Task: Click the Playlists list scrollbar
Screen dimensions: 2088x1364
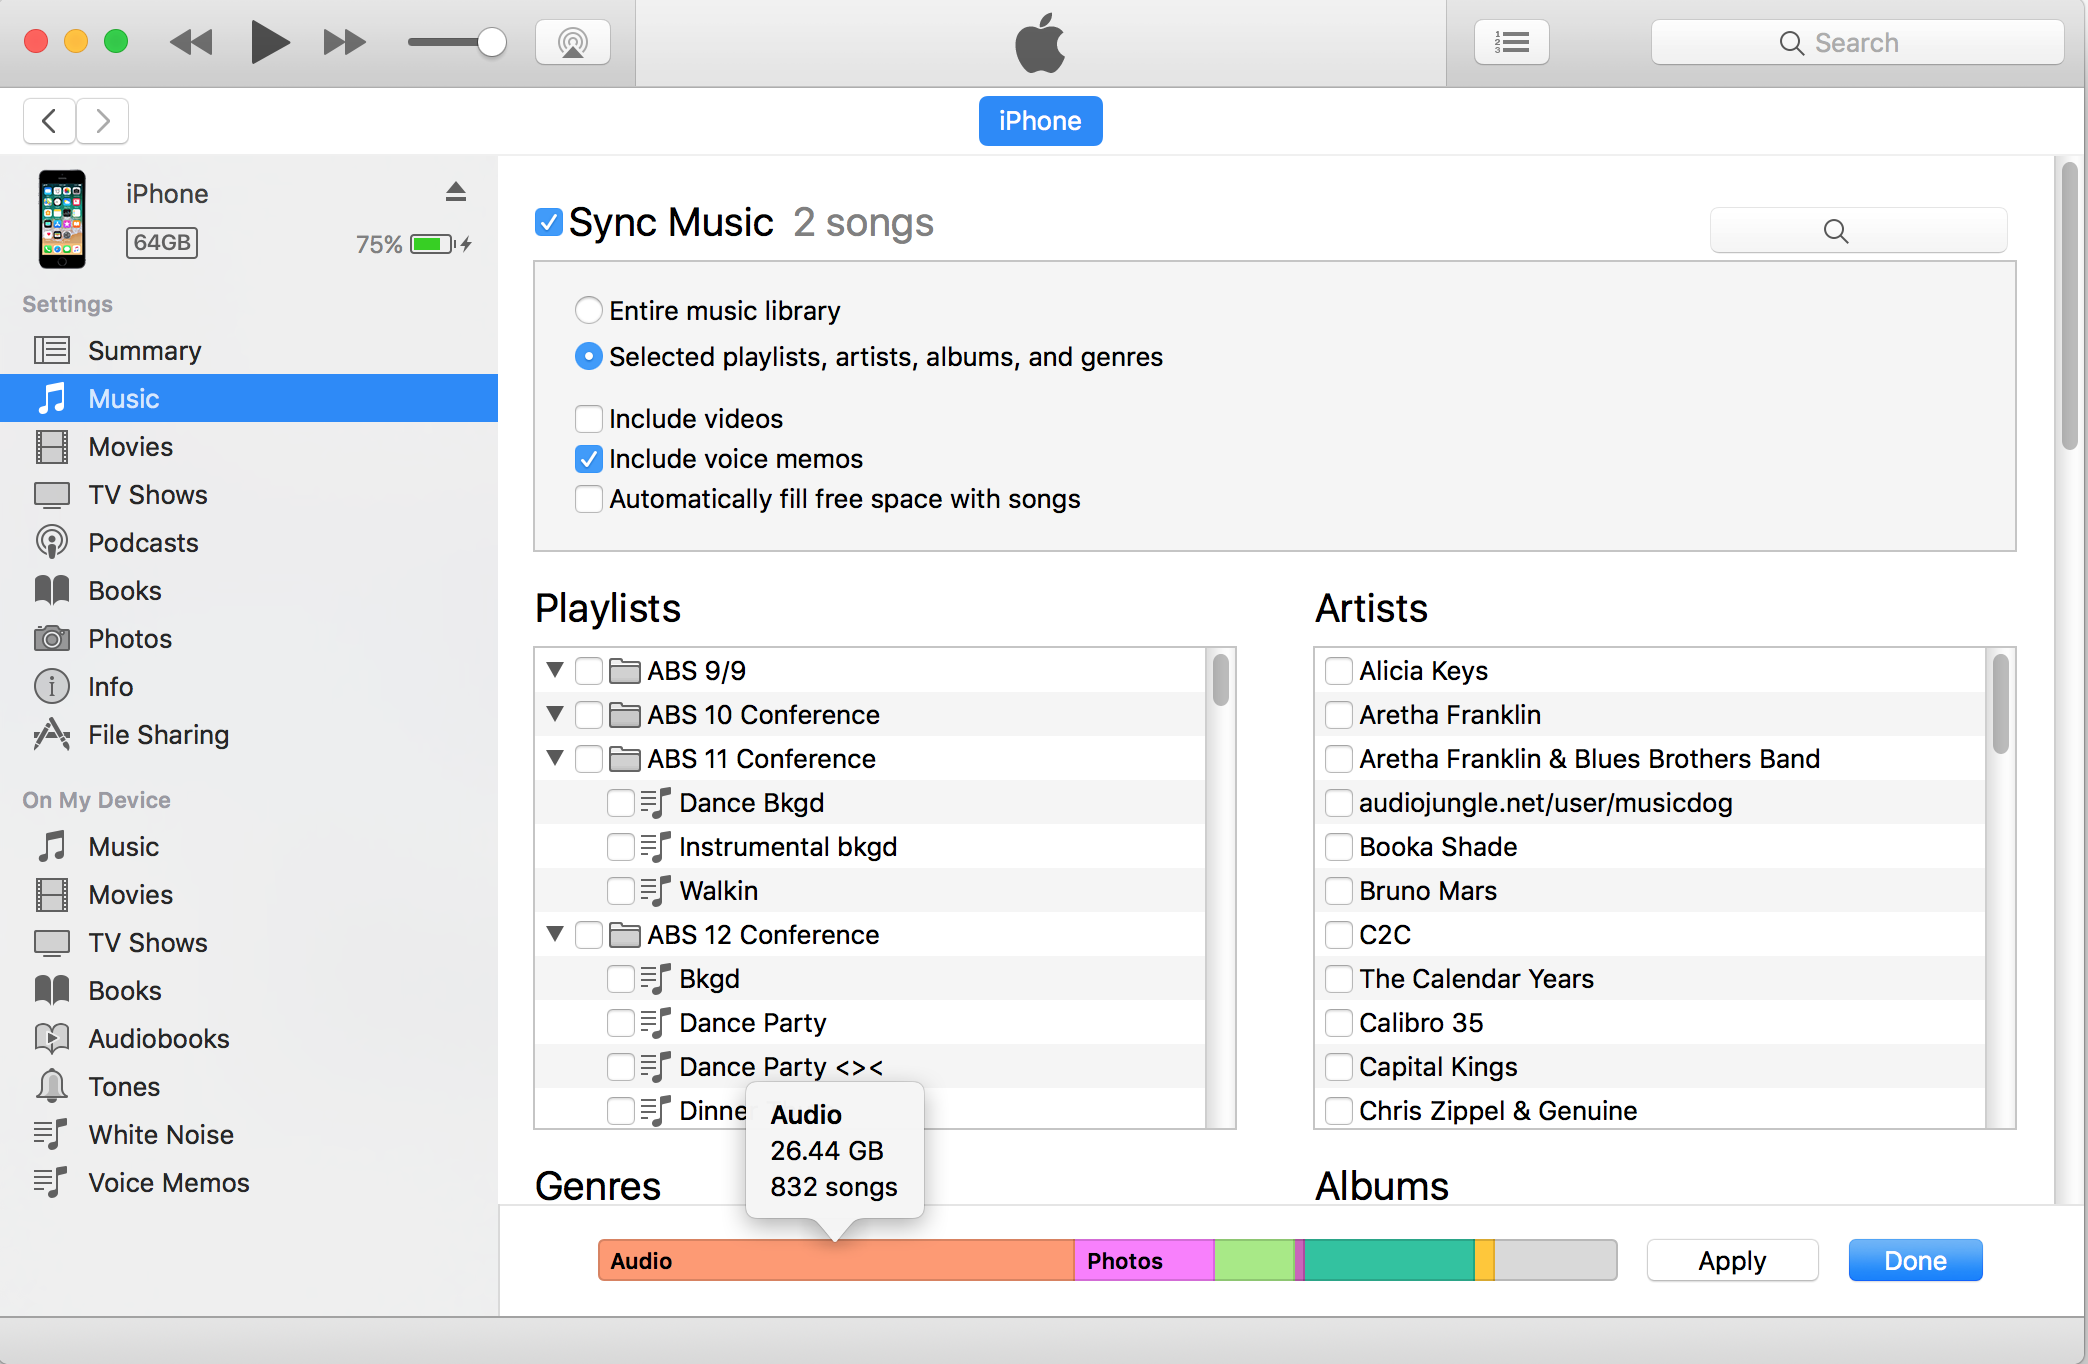Action: point(1221,680)
